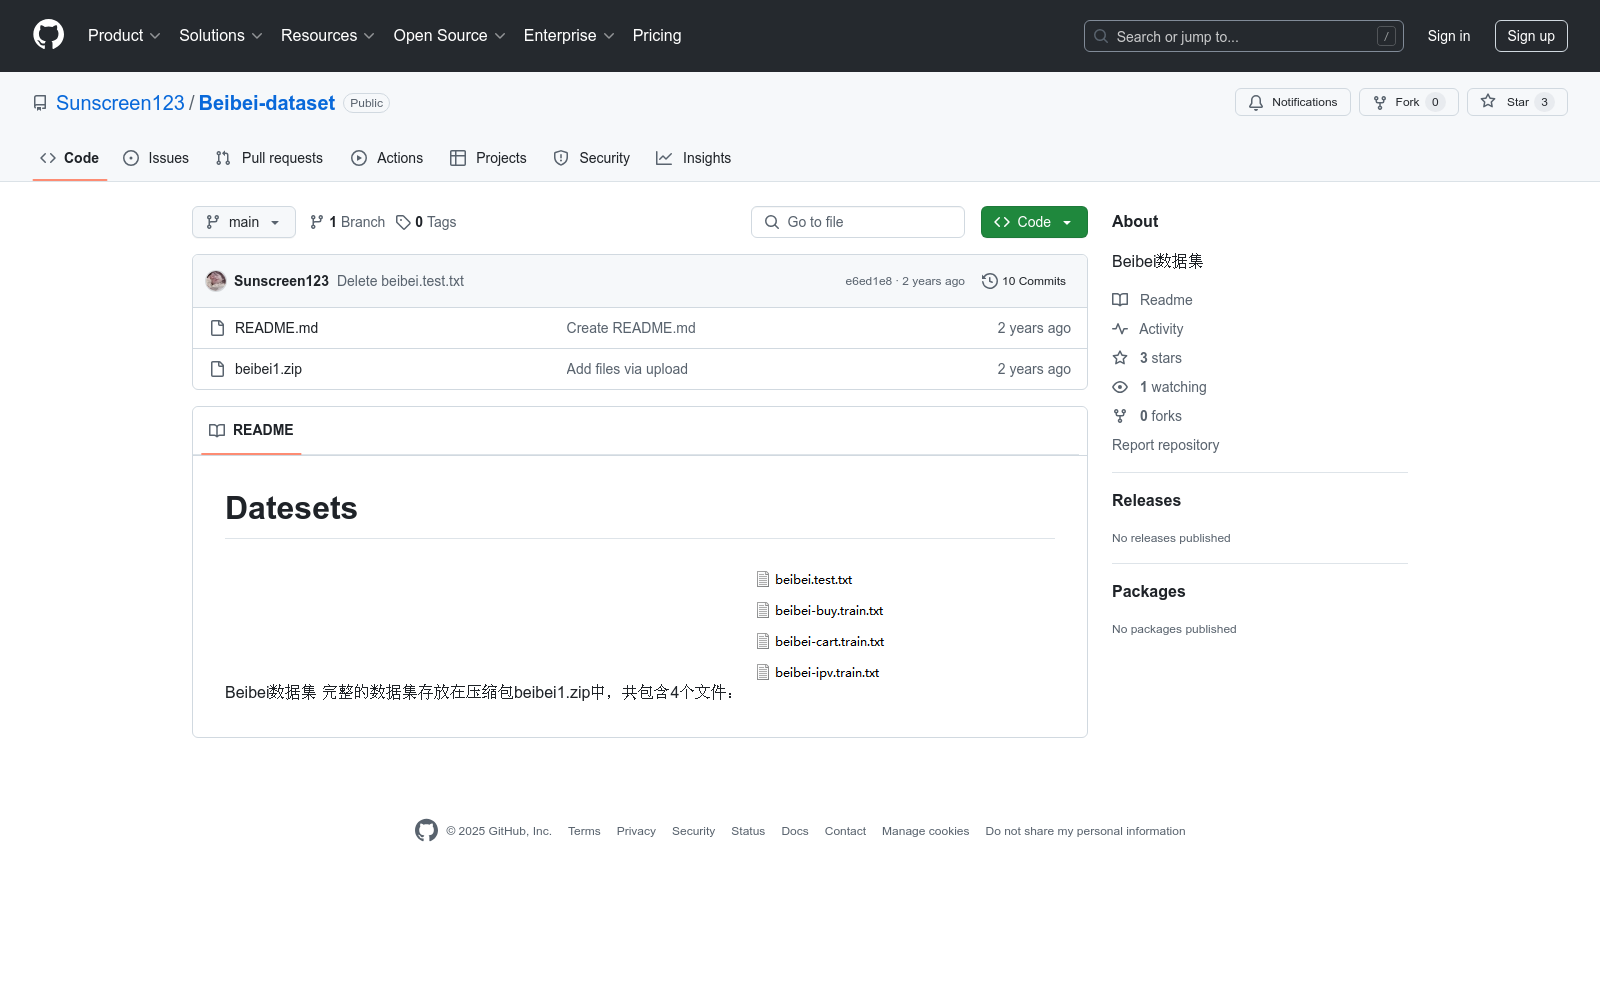Open the Insights tab
This screenshot has width=1600, height=1000.
694,158
